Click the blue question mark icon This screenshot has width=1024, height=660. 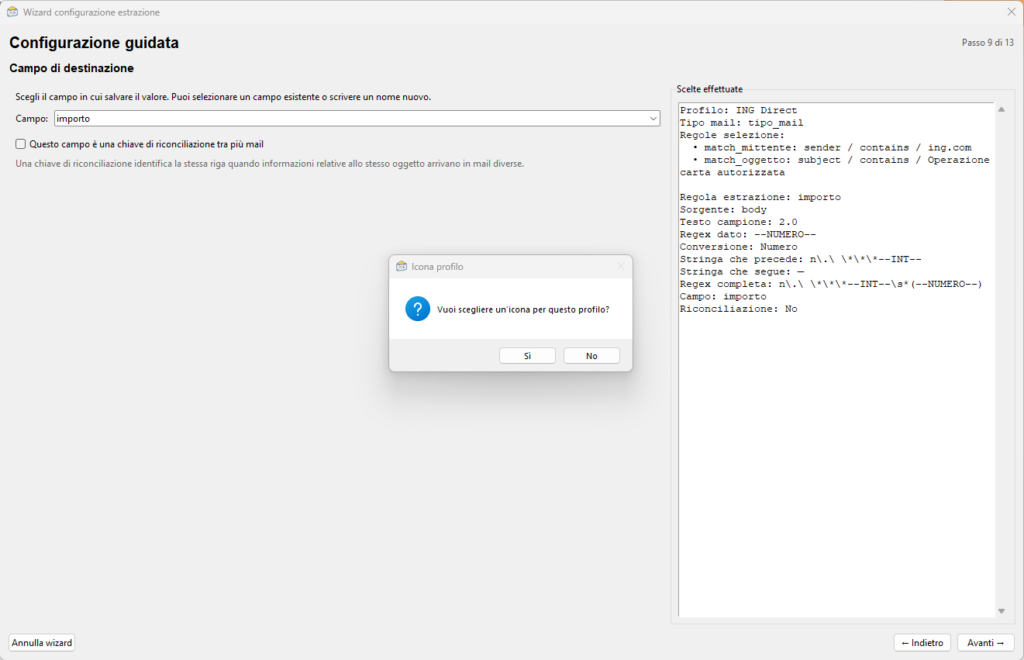(x=417, y=309)
